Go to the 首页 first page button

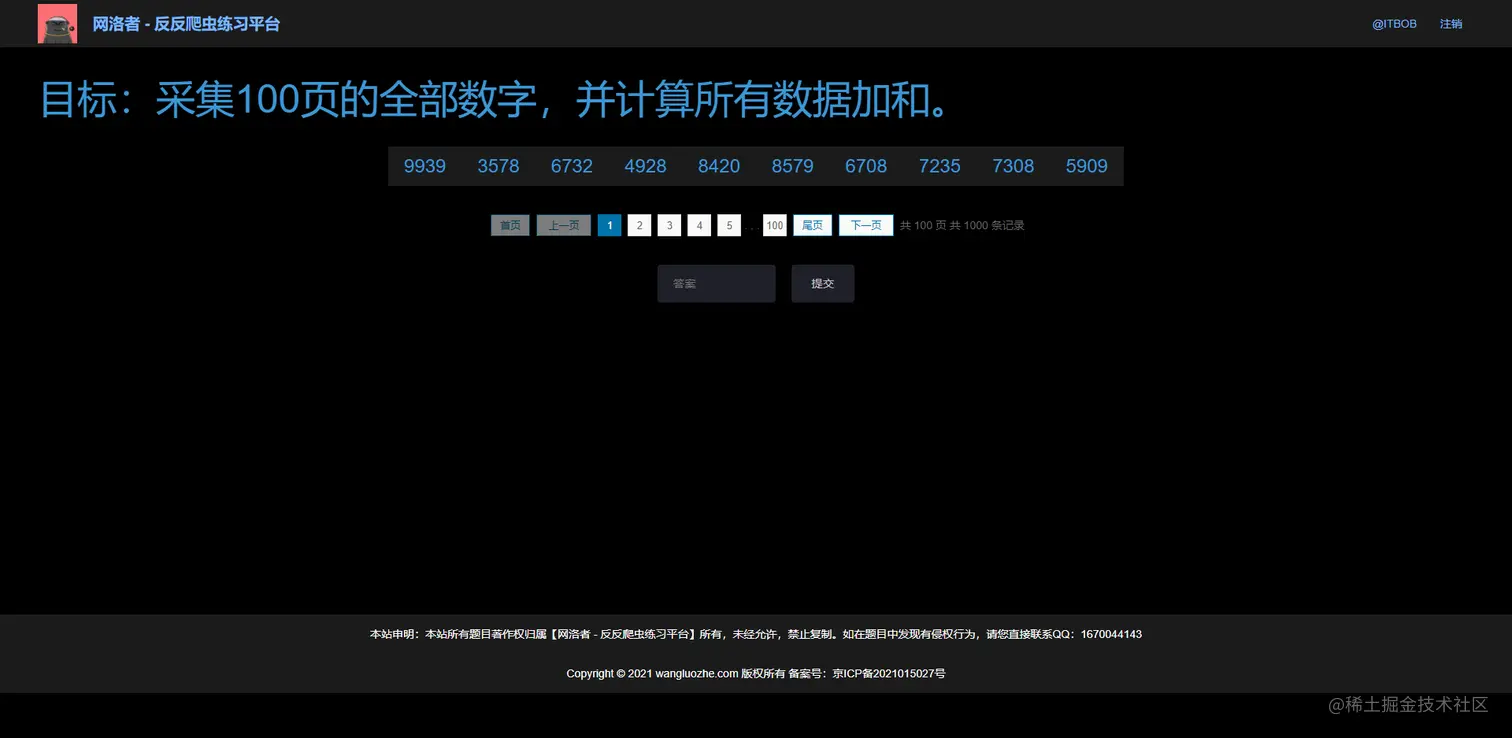pyautogui.click(x=510, y=226)
